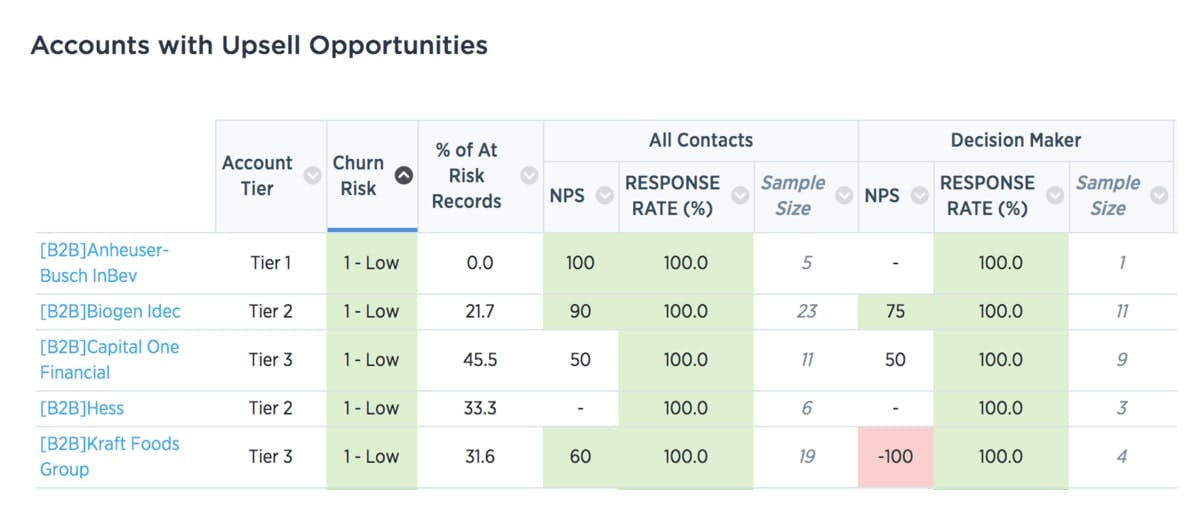Click the red -100 NPS cell
This screenshot has width=1194, height=514.
895,457
